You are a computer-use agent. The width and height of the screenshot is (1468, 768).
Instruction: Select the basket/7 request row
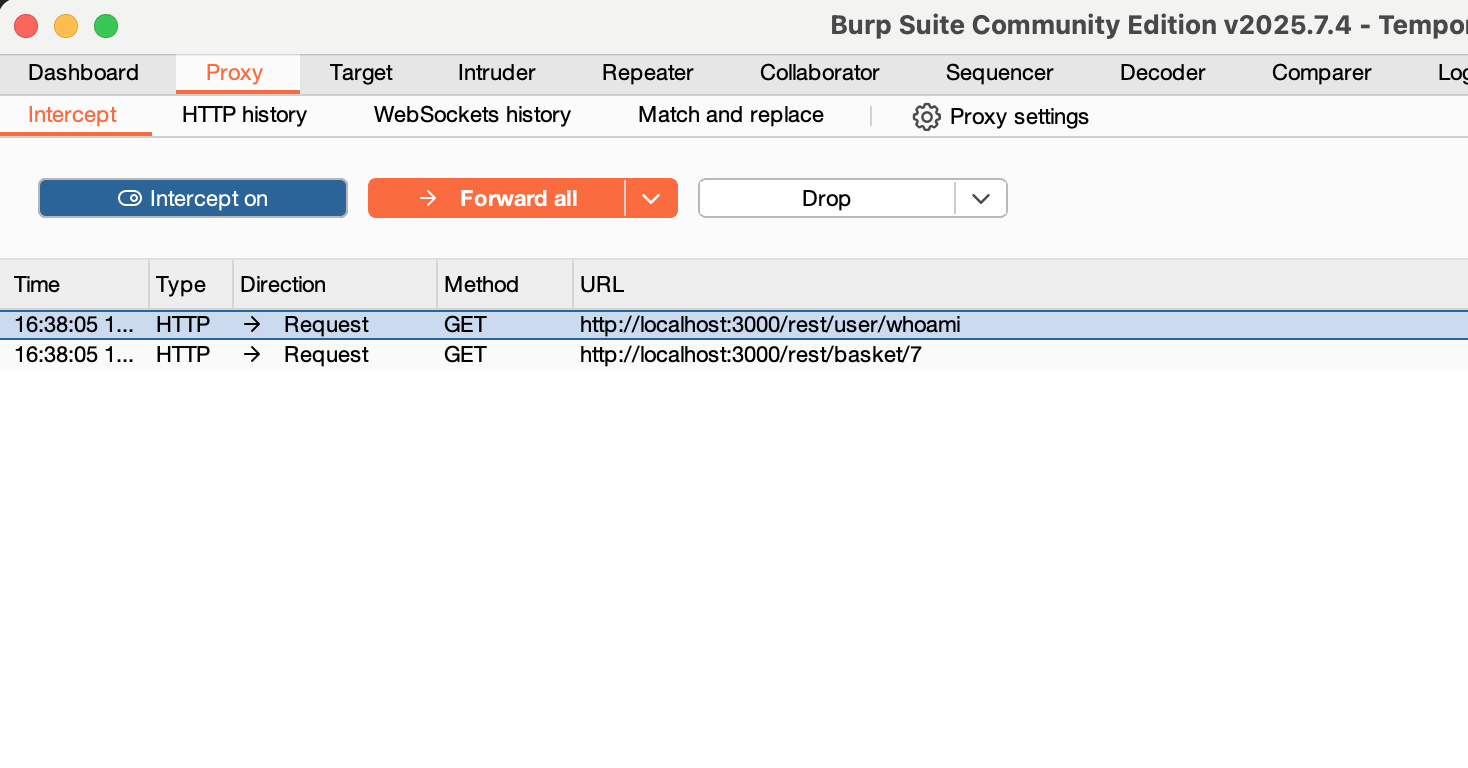(750, 355)
